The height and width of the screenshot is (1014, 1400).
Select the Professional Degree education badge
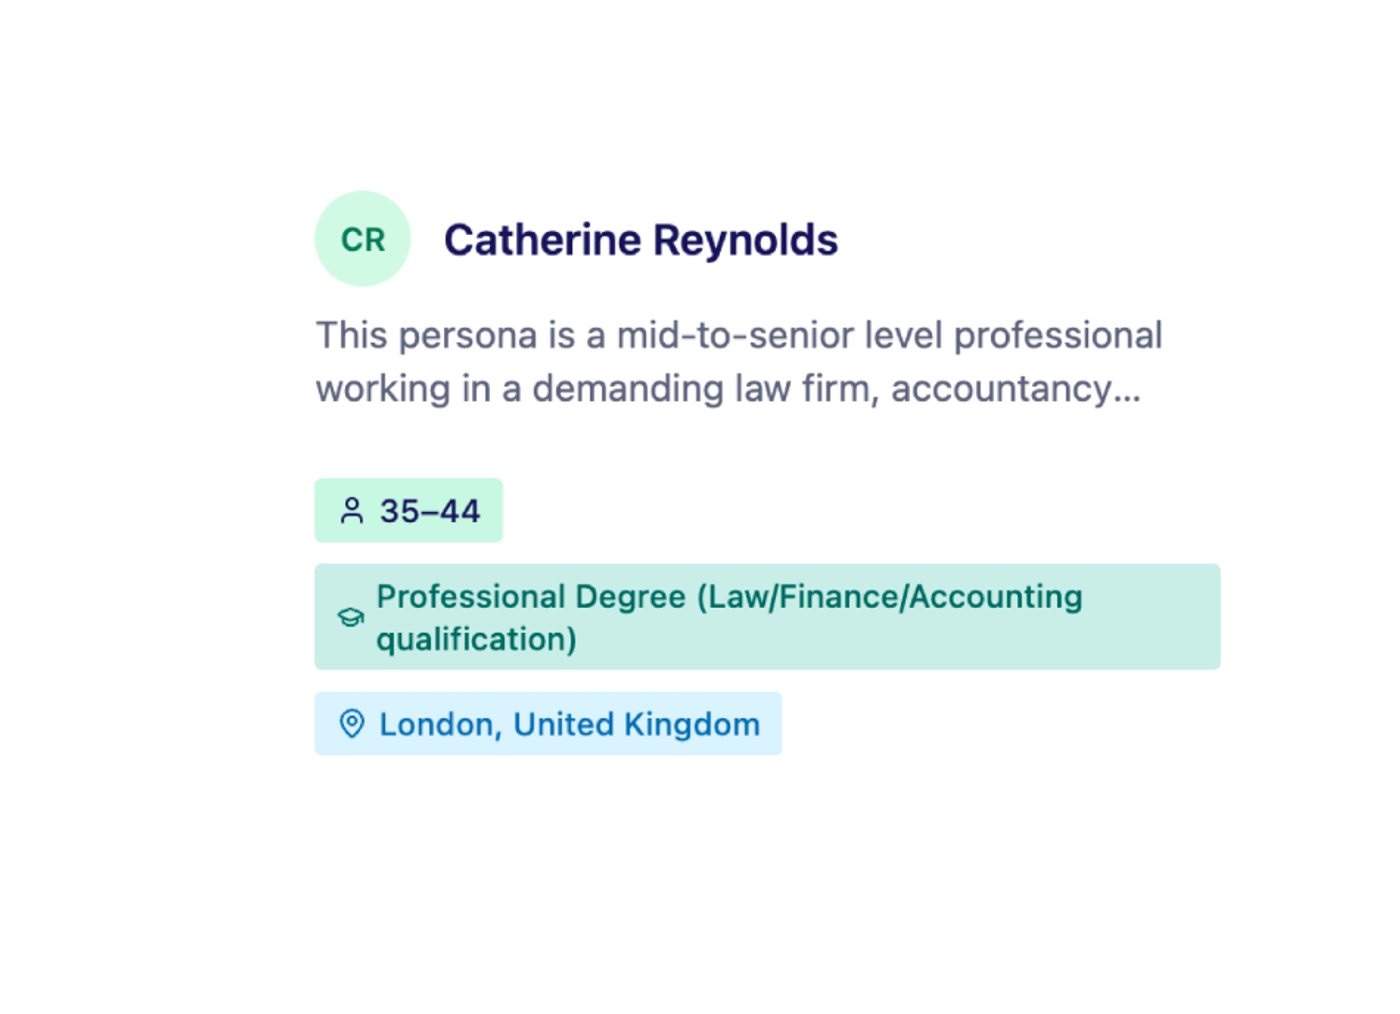[x=766, y=617]
